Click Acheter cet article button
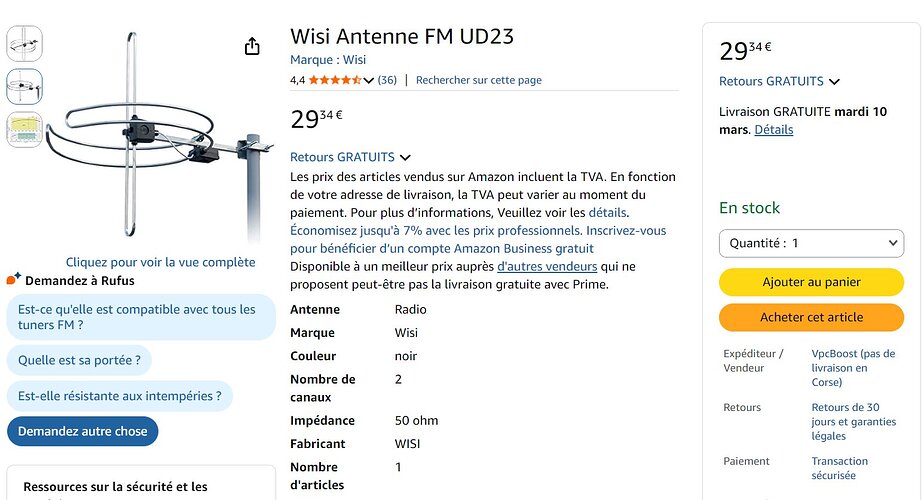Screen dimensions: 923x500 (811, 317)
